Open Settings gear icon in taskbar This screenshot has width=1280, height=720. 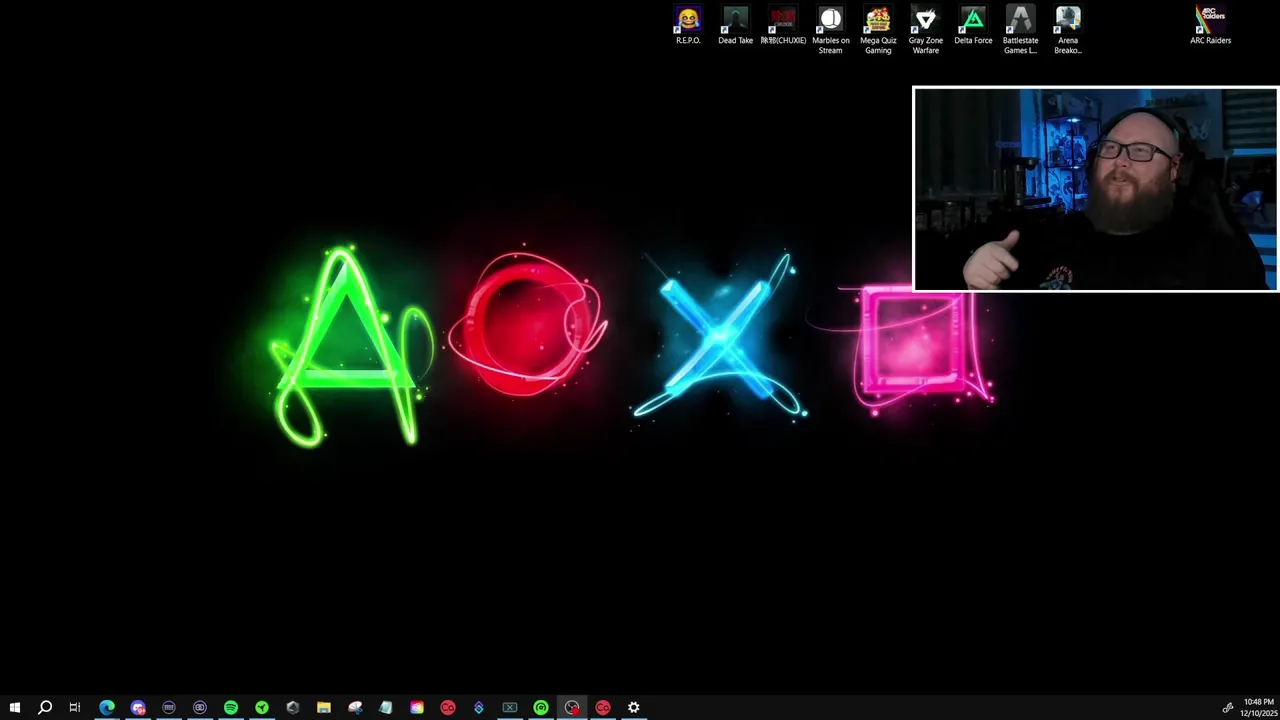click(634, 707)
